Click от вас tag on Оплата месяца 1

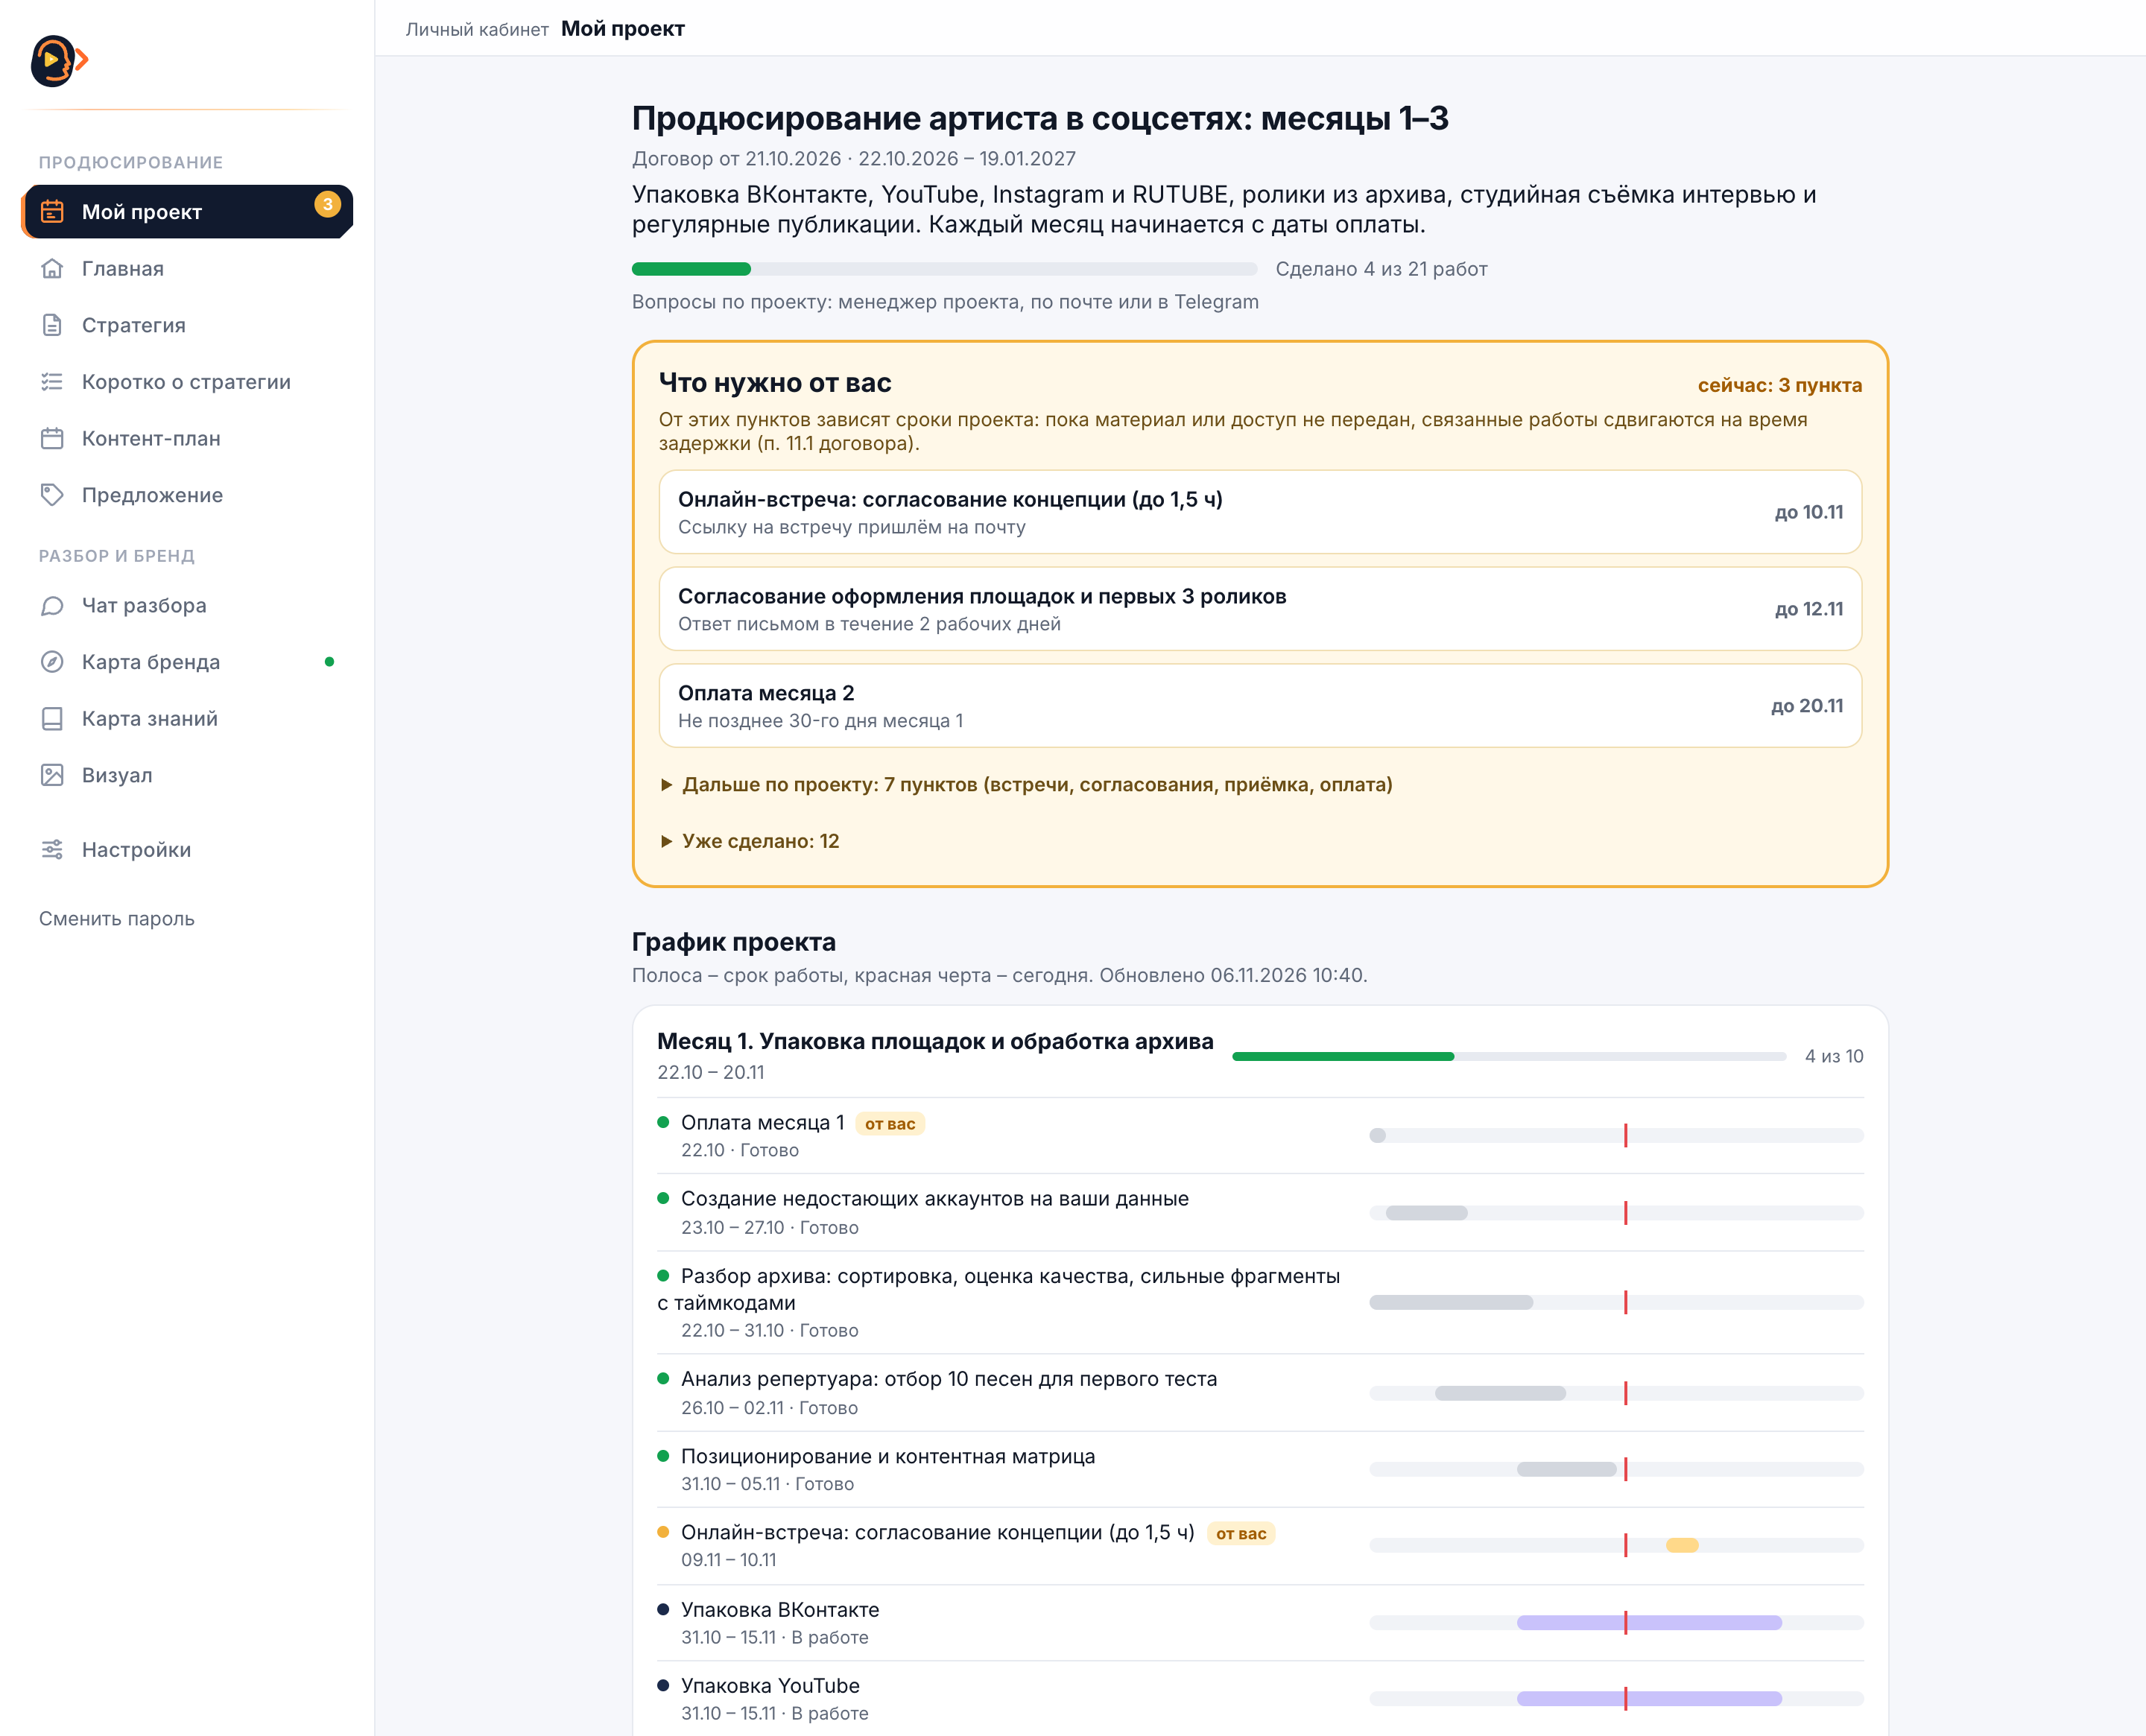pyautogui.click(x=890, y=1124)
